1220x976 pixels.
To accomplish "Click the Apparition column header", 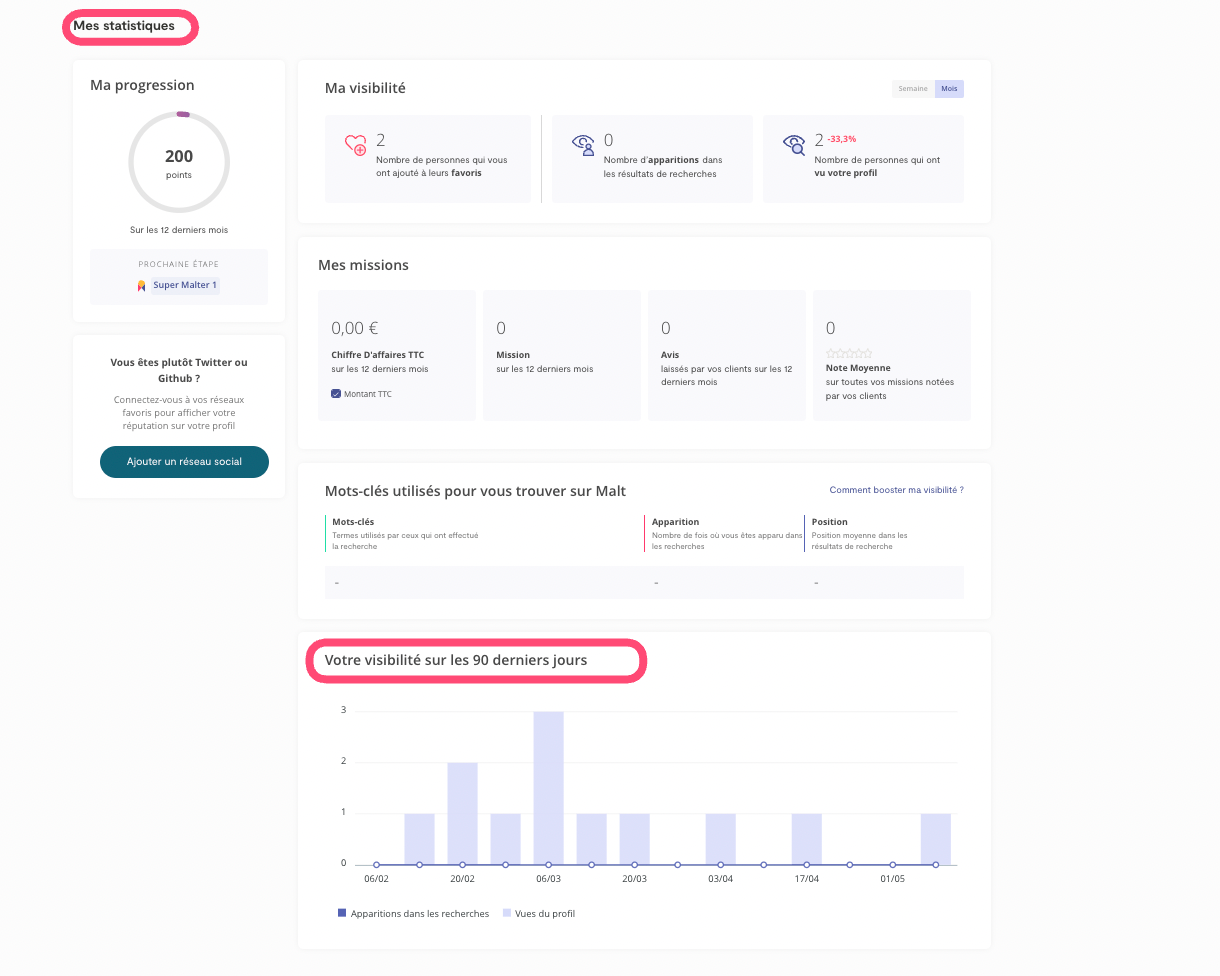I will [x=675, y=522].
